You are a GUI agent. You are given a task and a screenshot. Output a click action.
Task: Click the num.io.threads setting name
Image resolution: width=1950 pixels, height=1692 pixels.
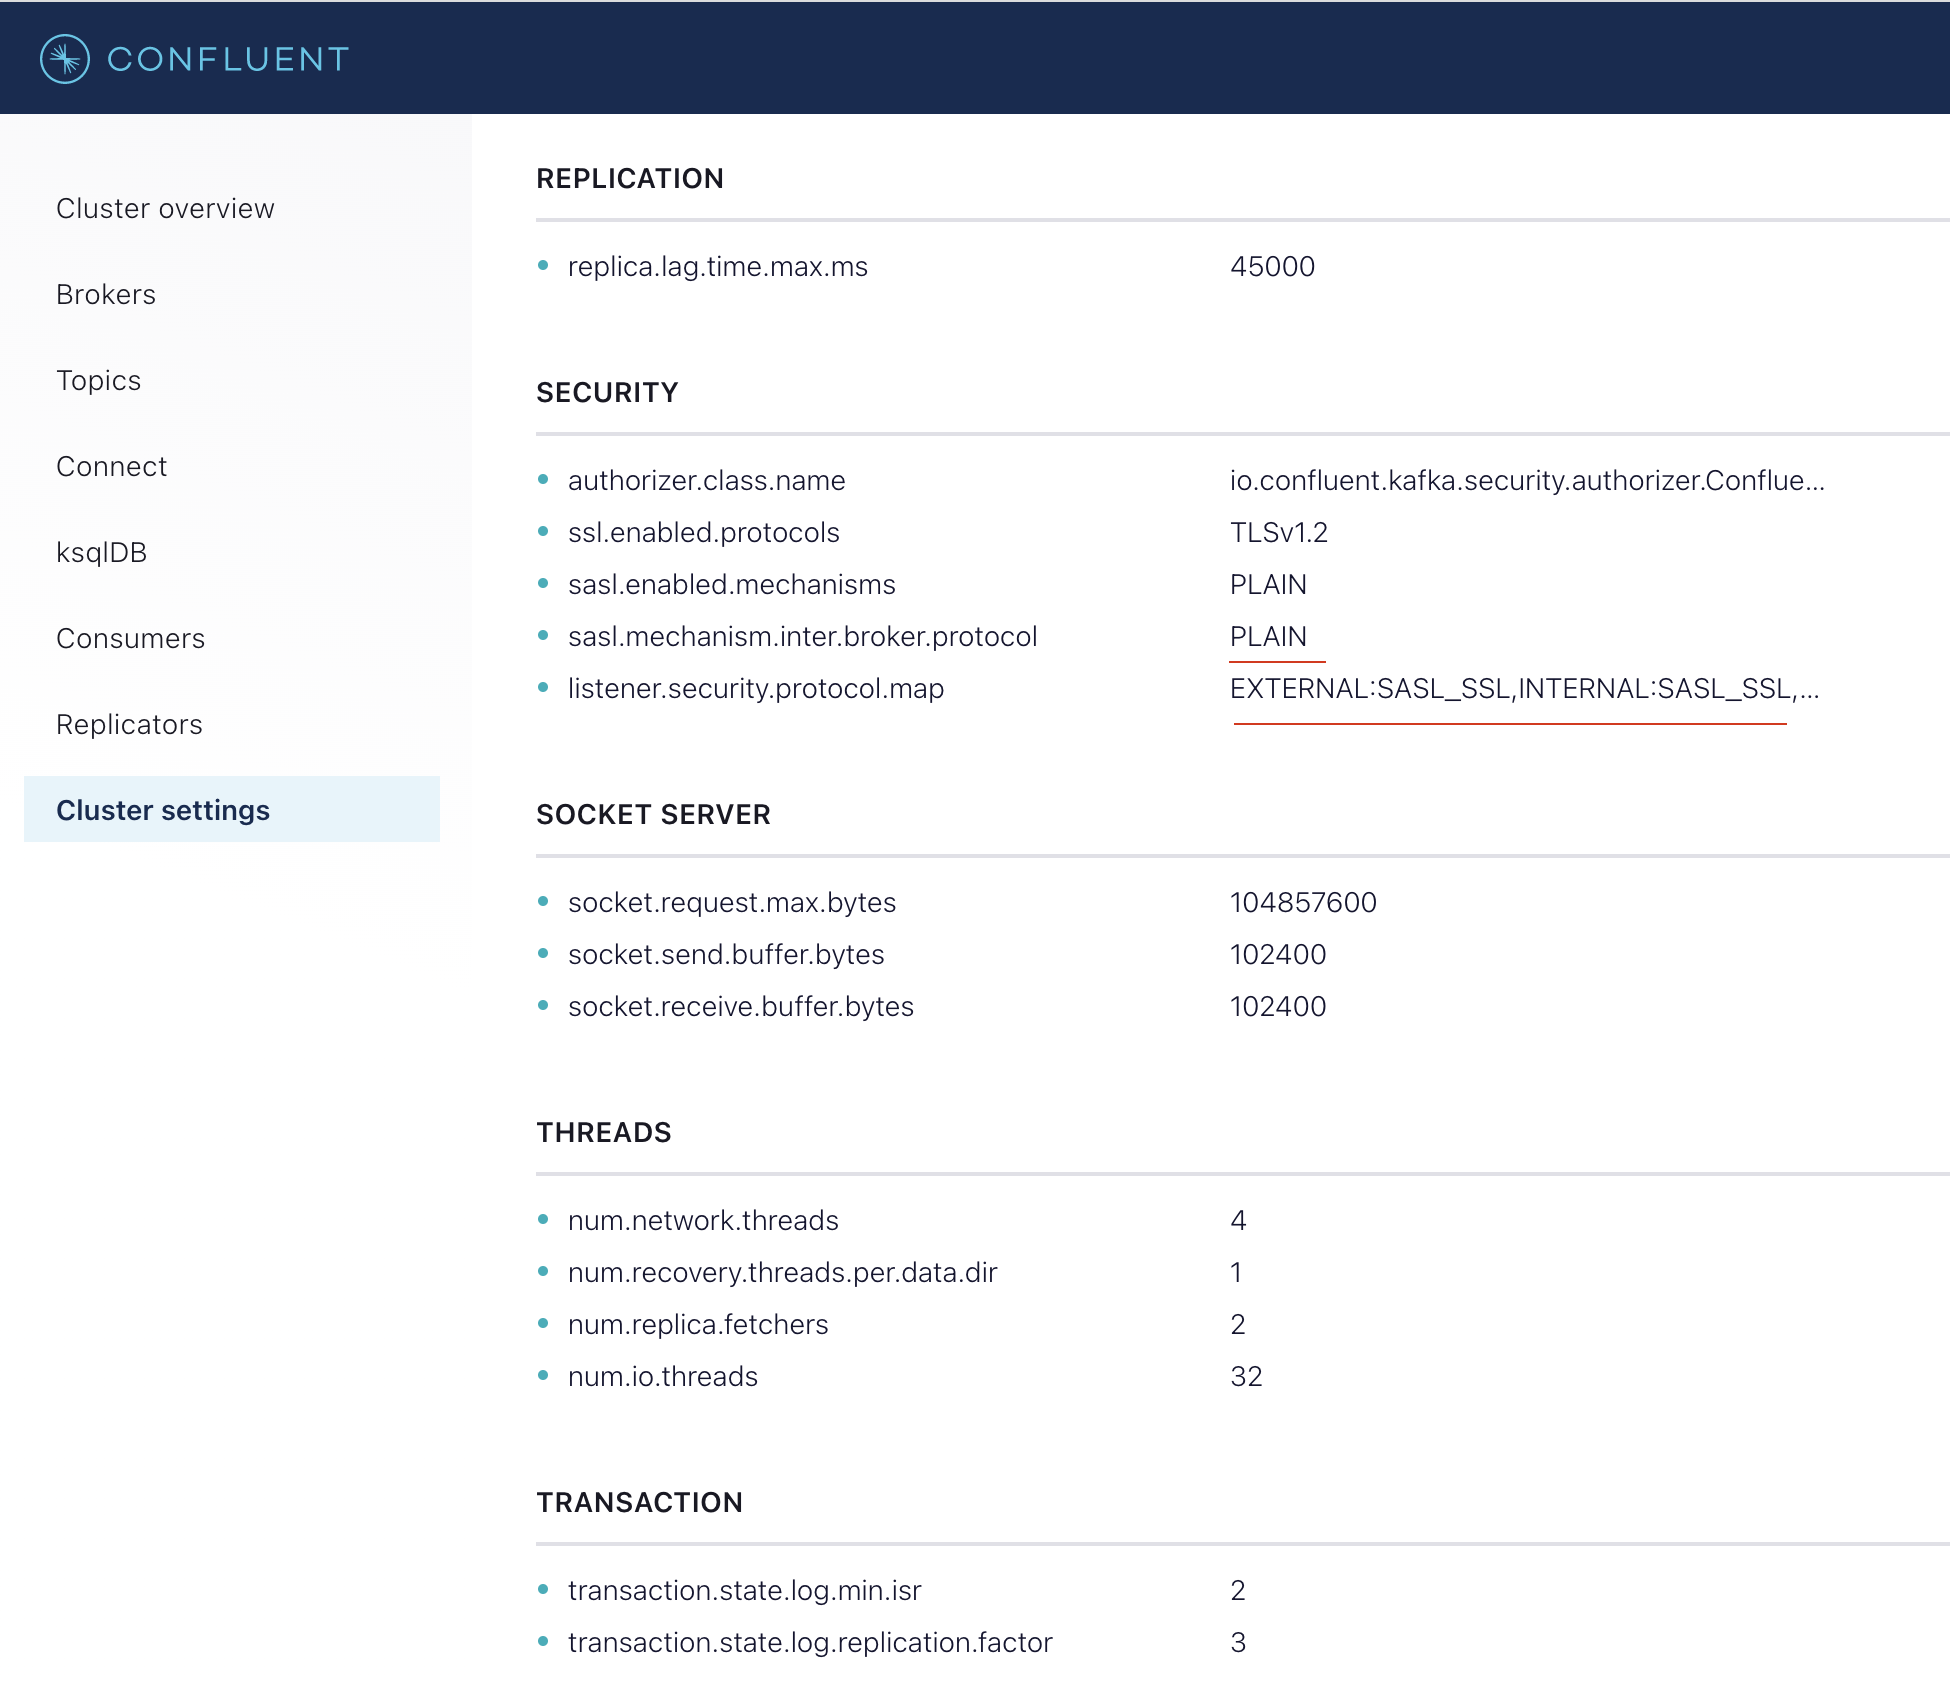662,1376
